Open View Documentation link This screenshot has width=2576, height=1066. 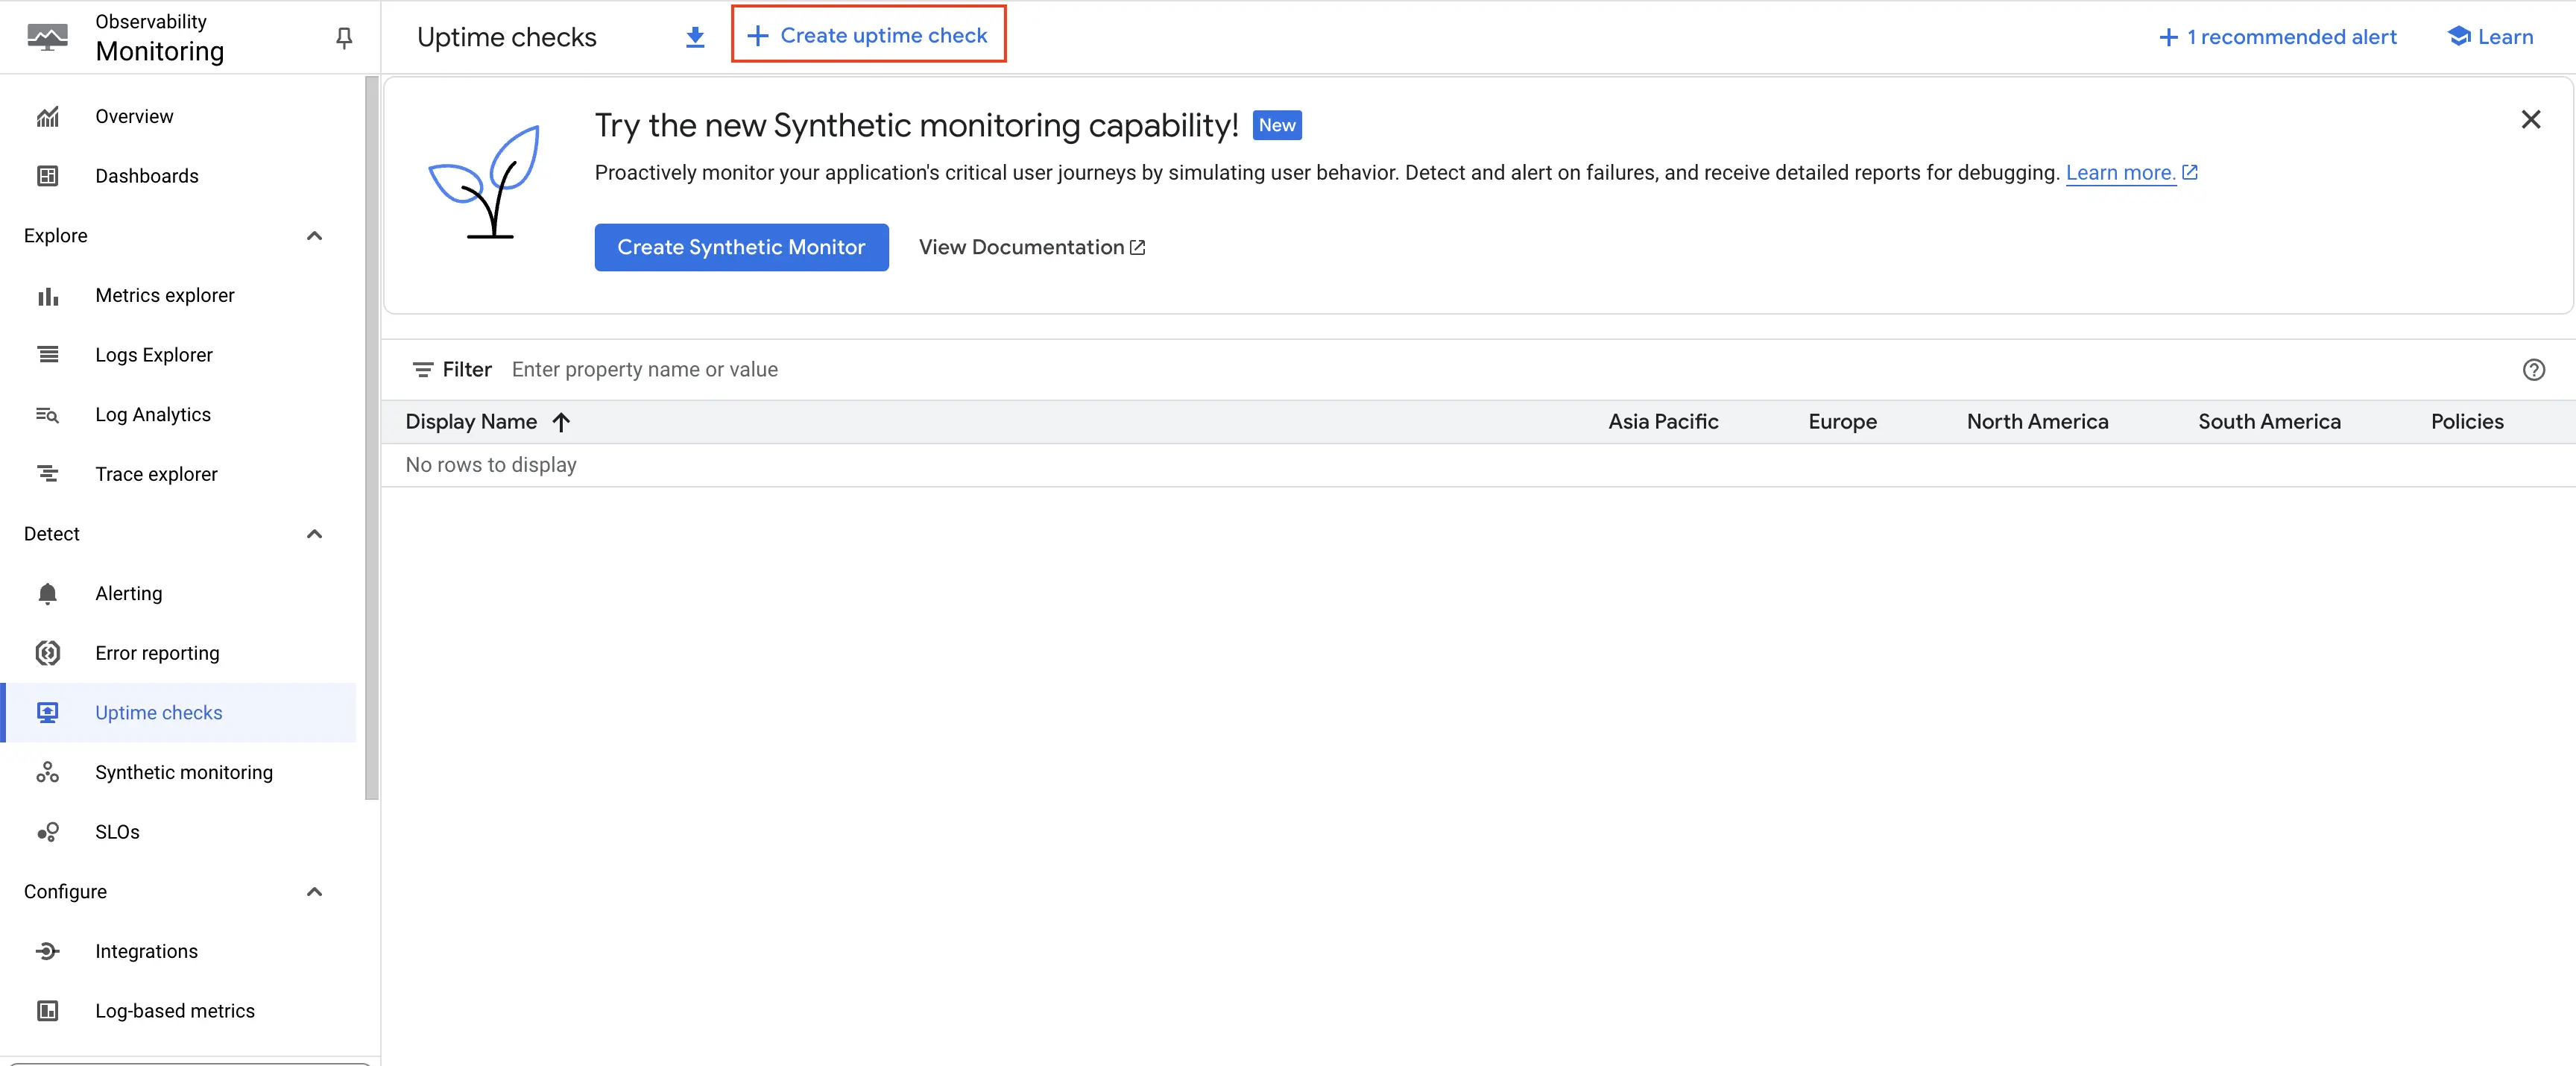[x=1032, y=247]
